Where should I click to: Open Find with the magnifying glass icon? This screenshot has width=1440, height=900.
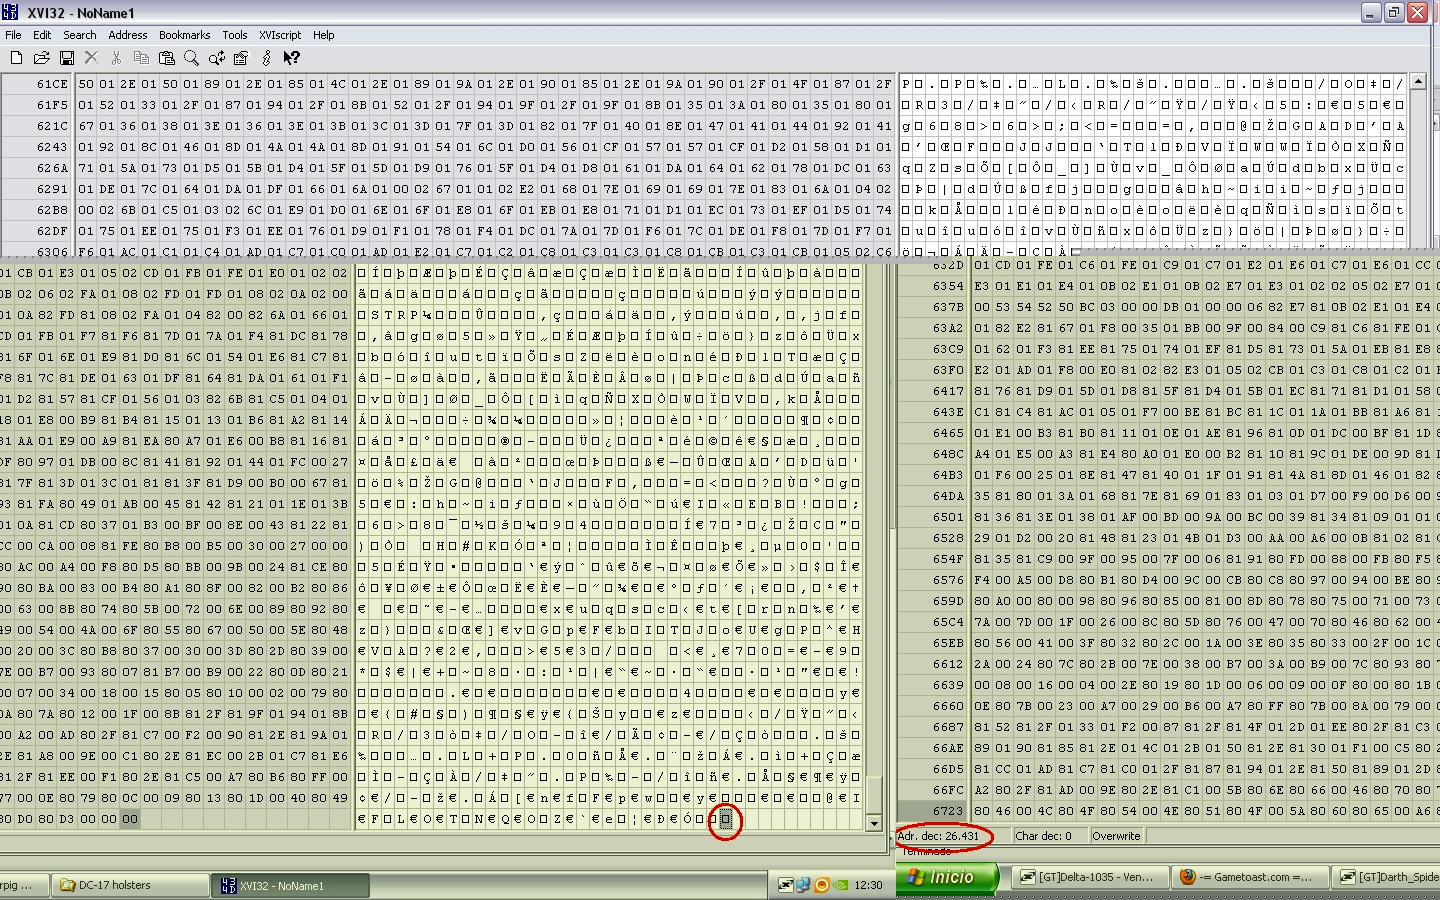[x=191, y=59]
